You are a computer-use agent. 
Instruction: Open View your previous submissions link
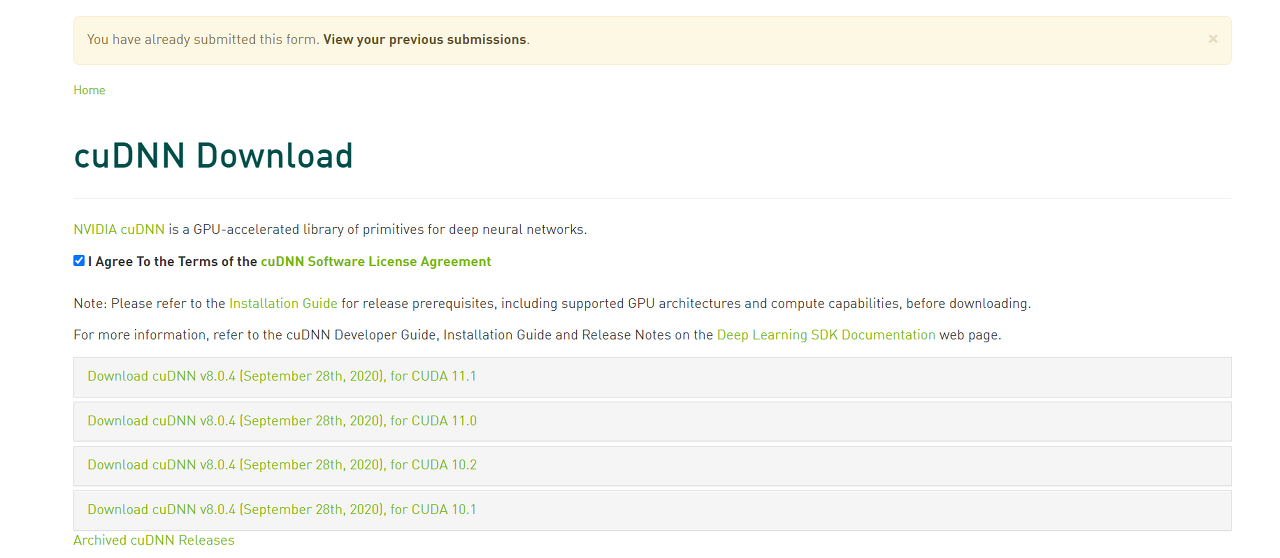[424, 40]
